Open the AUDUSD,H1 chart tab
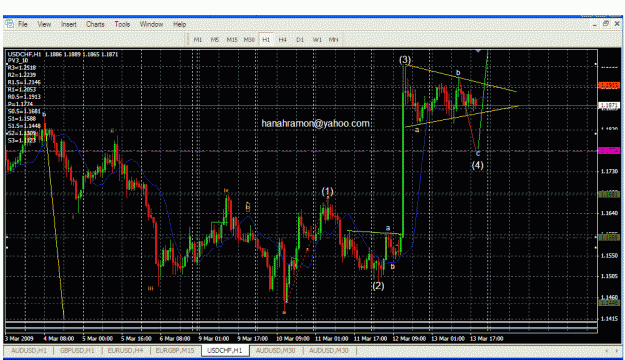Image resolution: width=625 pixels, height=360 pixels. (x=29, y=350)
